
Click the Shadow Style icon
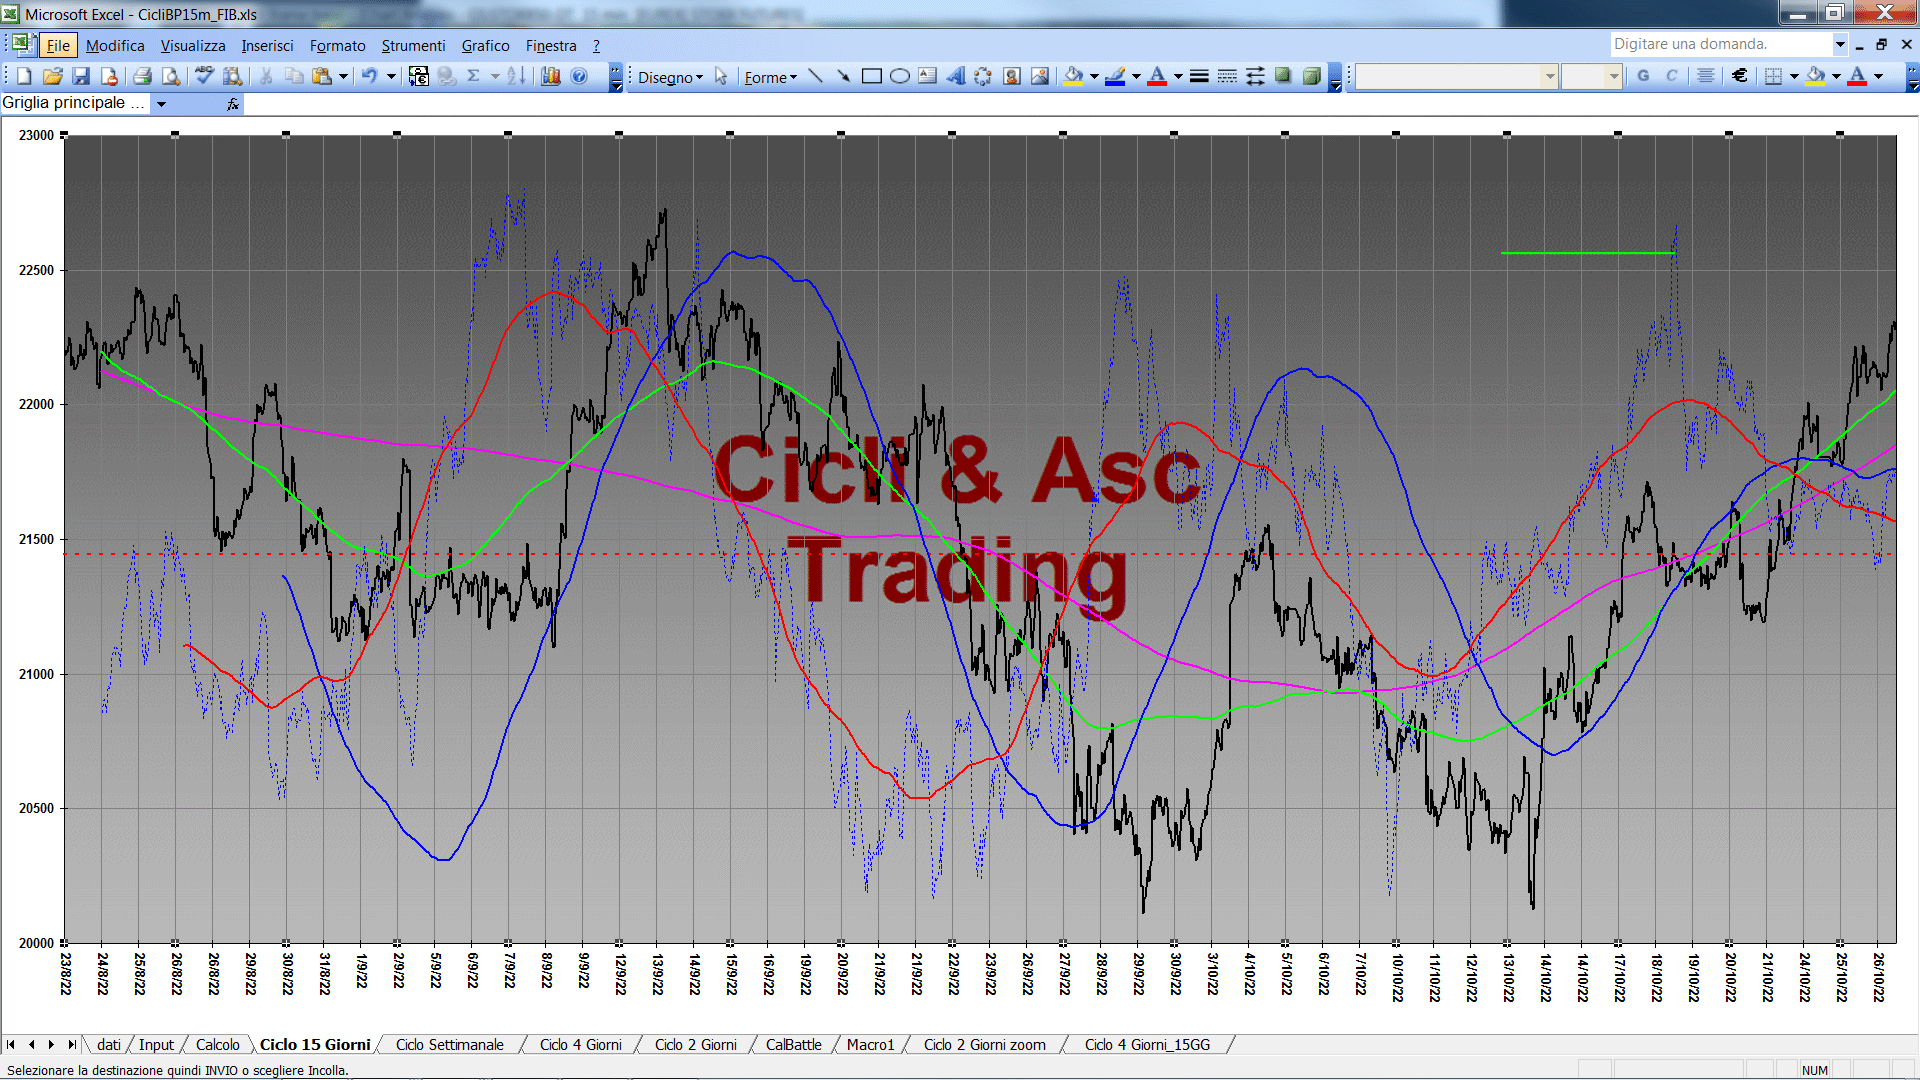coord(1283,77)
